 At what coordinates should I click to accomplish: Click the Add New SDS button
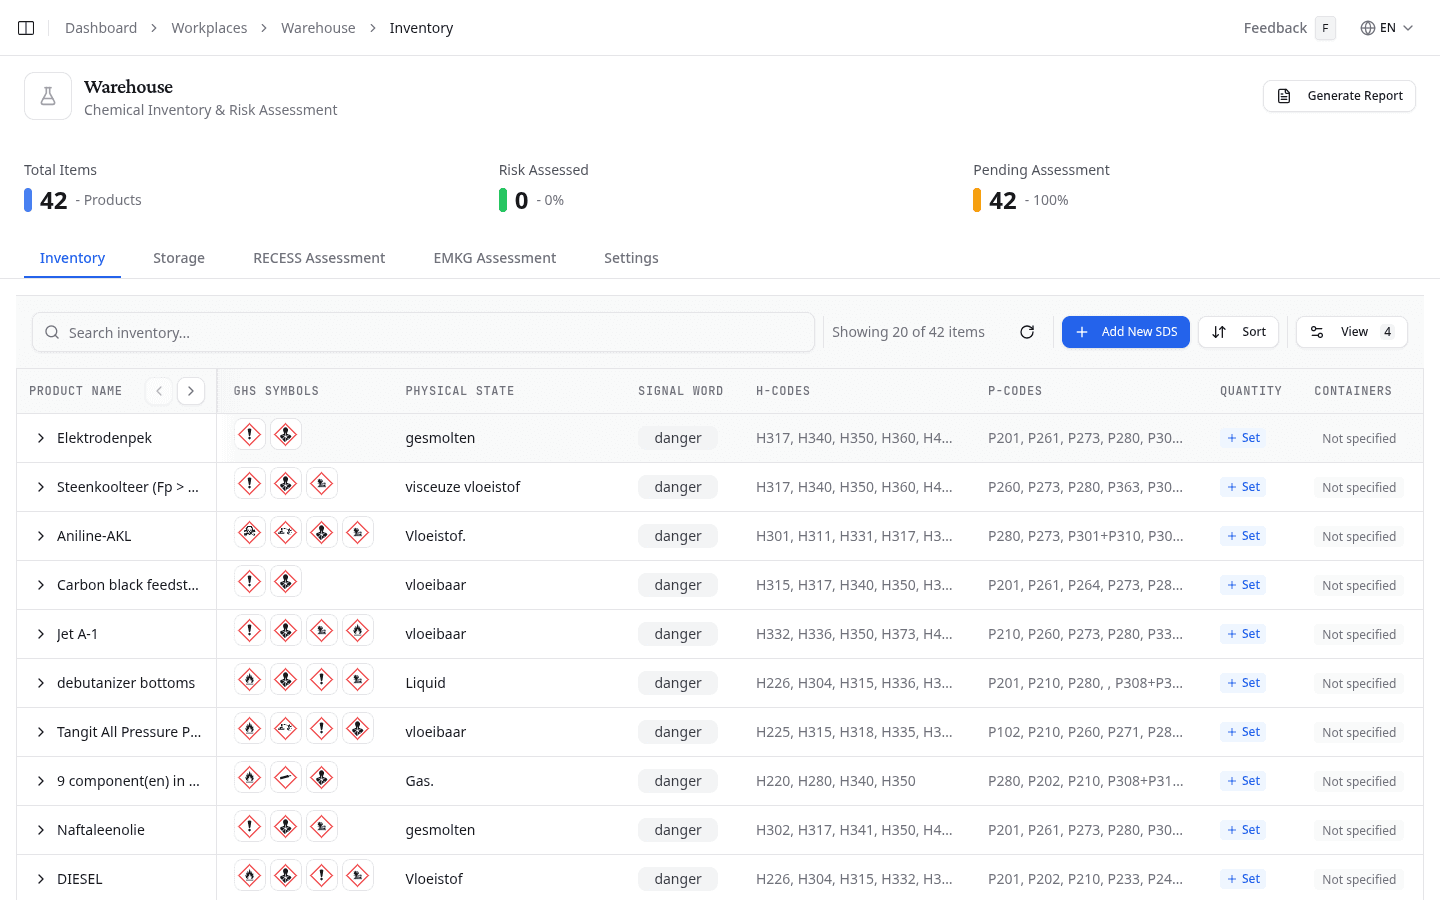[1125, 332]
